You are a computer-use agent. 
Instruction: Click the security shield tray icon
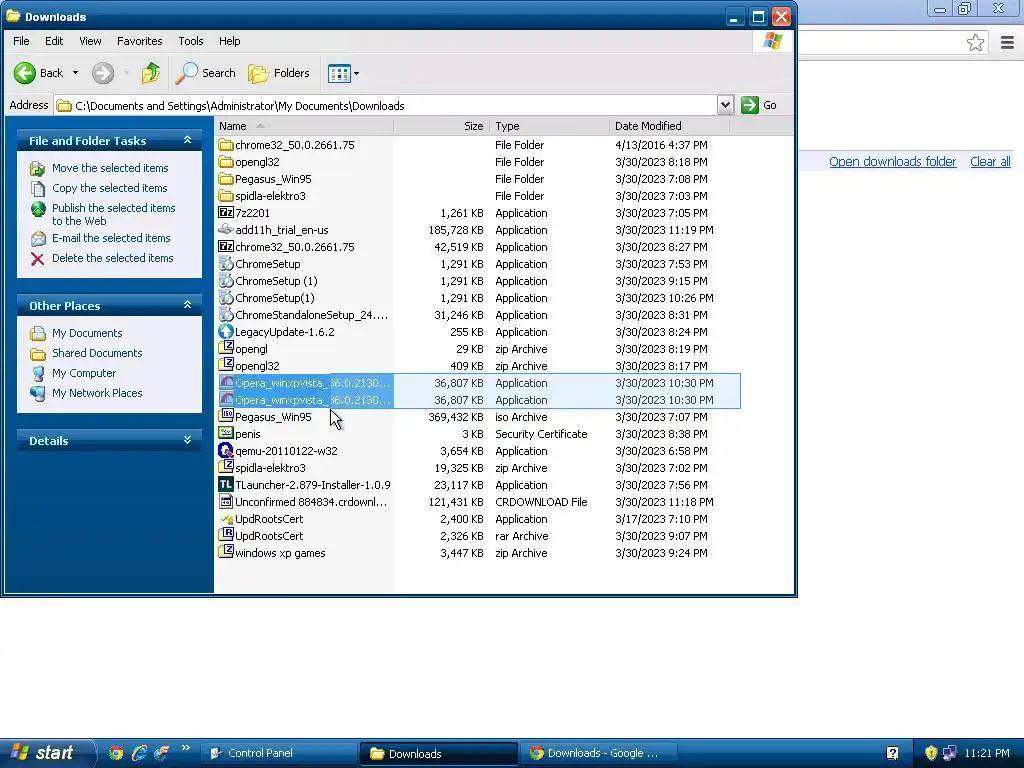point(931,753)
